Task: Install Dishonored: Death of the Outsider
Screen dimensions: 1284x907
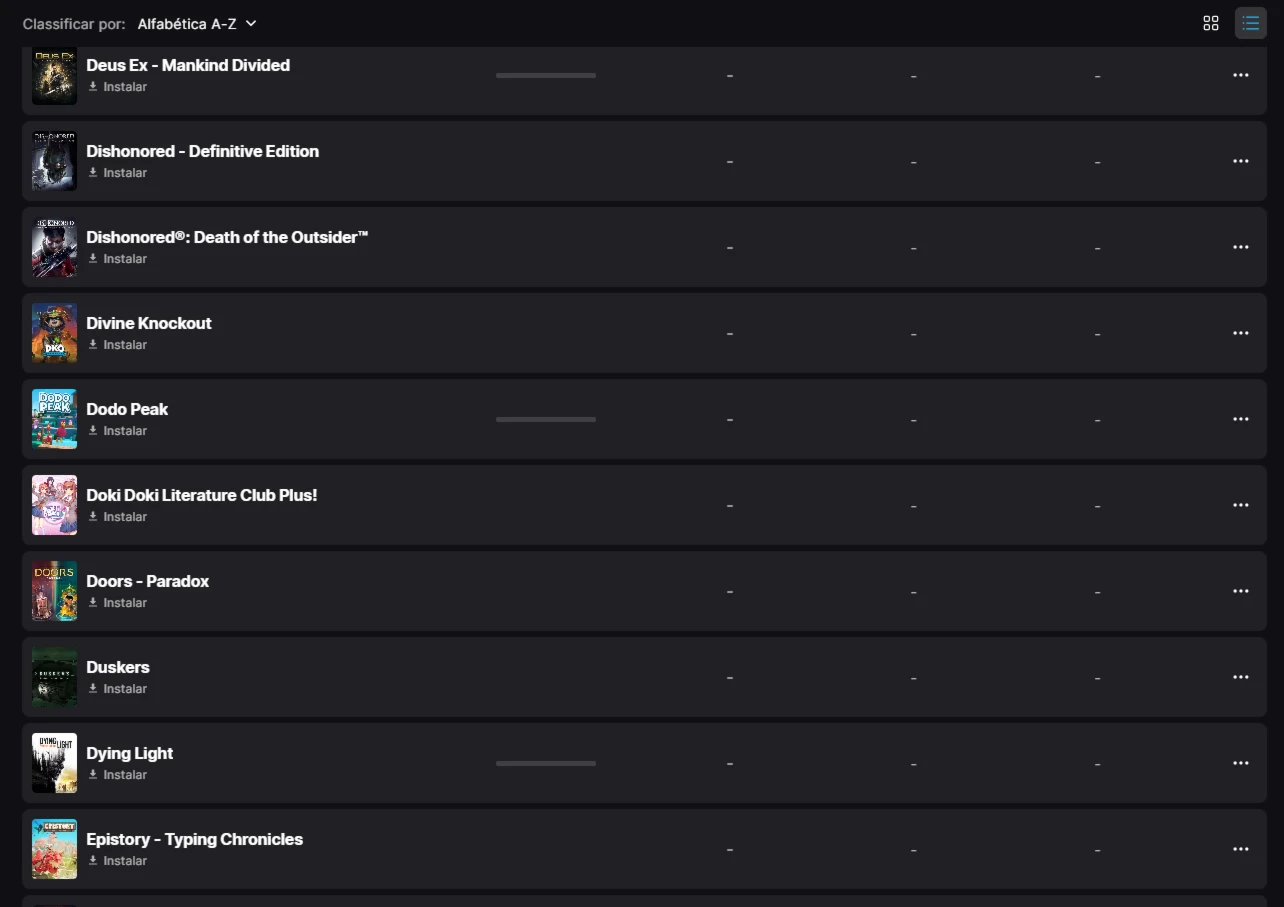Action: 117,259
